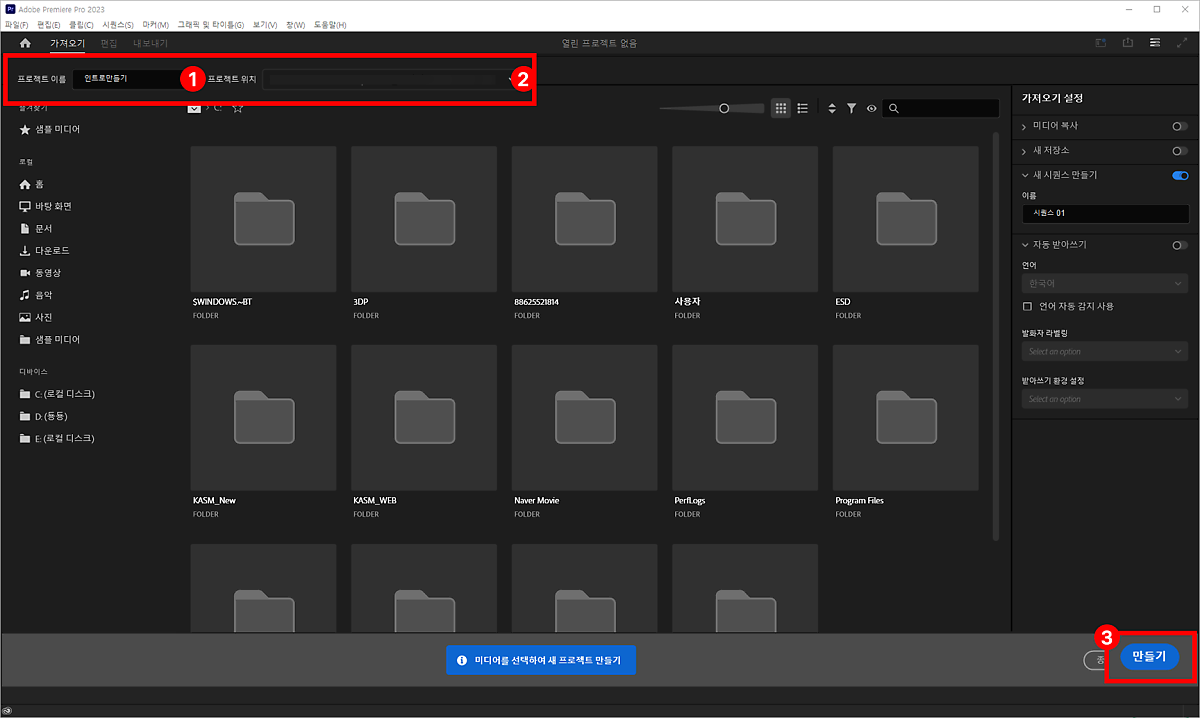Open the workspaces icon at top right
Viewport: 1200px width, 718px height.
1155,43
